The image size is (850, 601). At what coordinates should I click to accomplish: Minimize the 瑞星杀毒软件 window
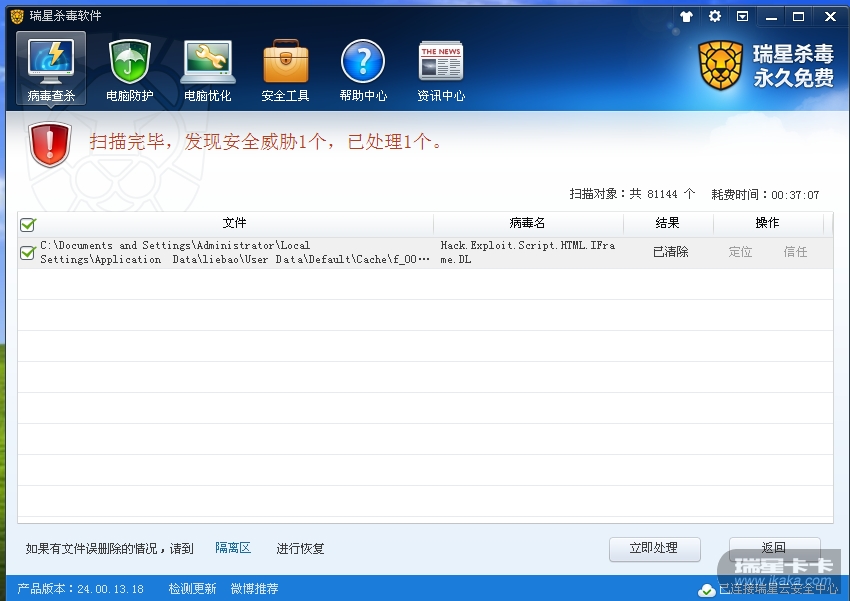coord(771,17)
